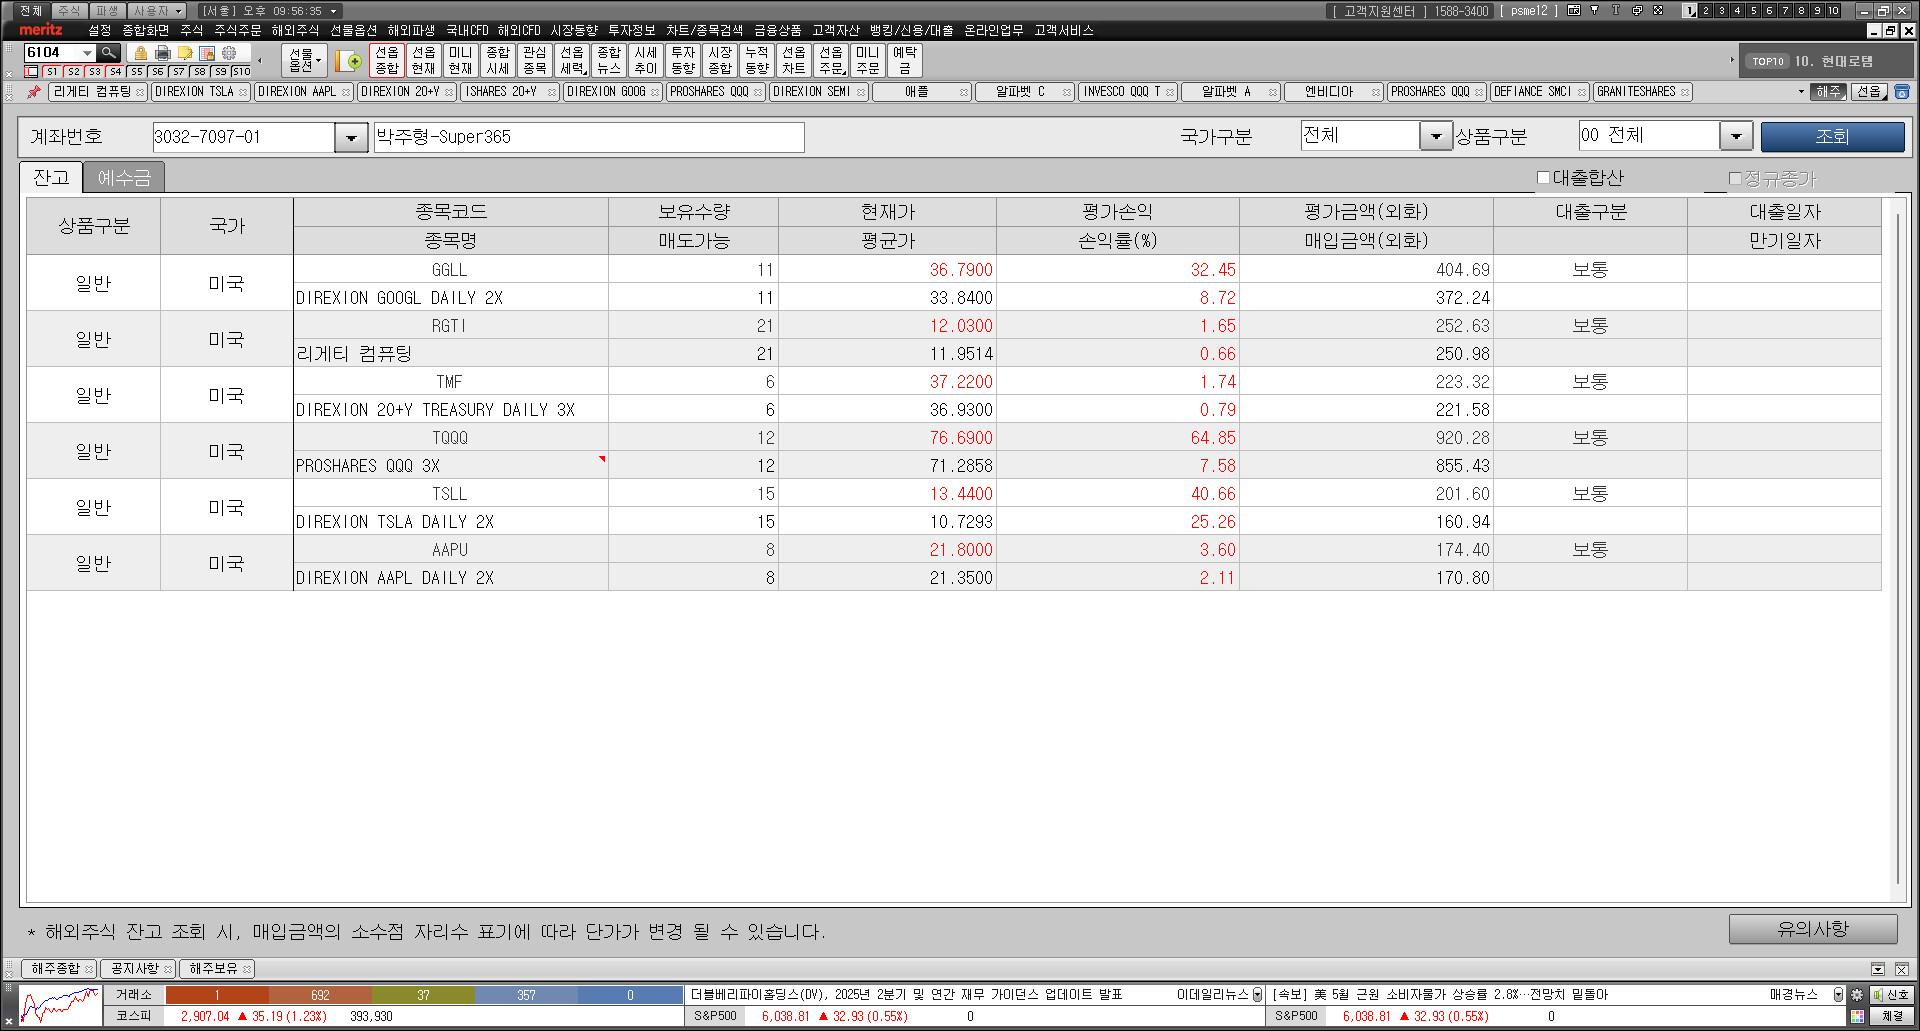Toggle the 정규종가 checkbox
1920x1031 pixels.
click(1735, 179)
